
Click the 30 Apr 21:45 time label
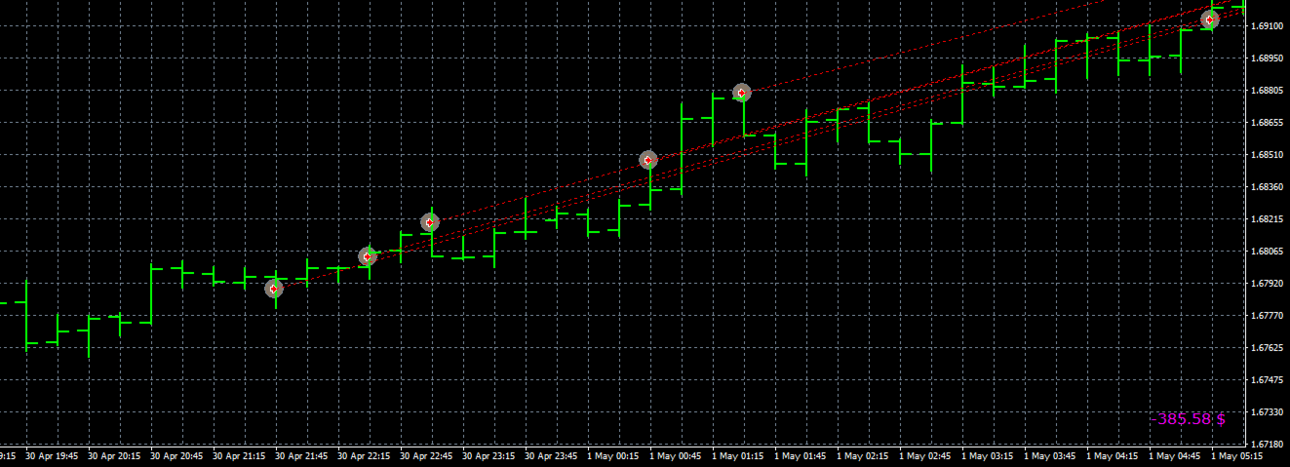tap(302, 456)
